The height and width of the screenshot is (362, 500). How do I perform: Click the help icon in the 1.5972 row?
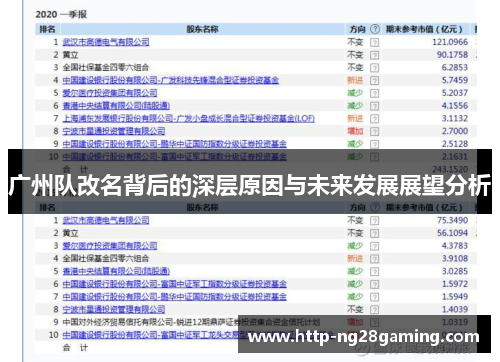tap(375, 284)
